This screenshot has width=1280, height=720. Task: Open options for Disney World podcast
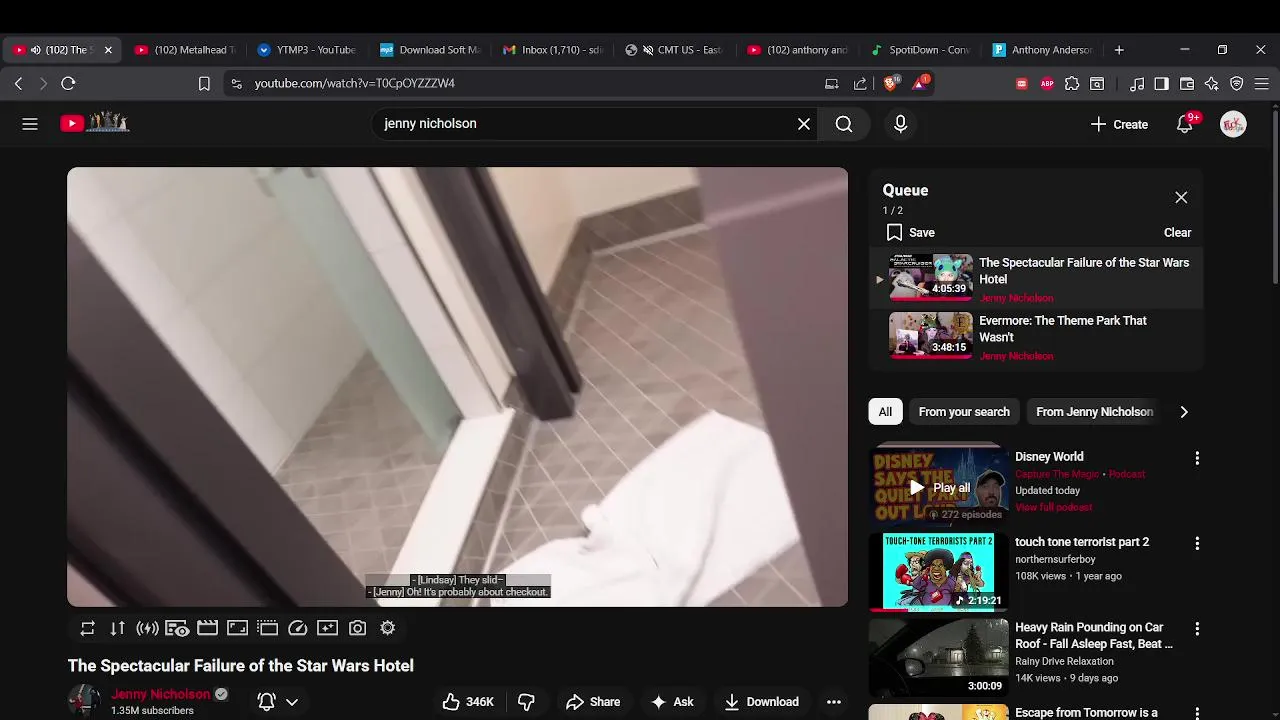1197,458
